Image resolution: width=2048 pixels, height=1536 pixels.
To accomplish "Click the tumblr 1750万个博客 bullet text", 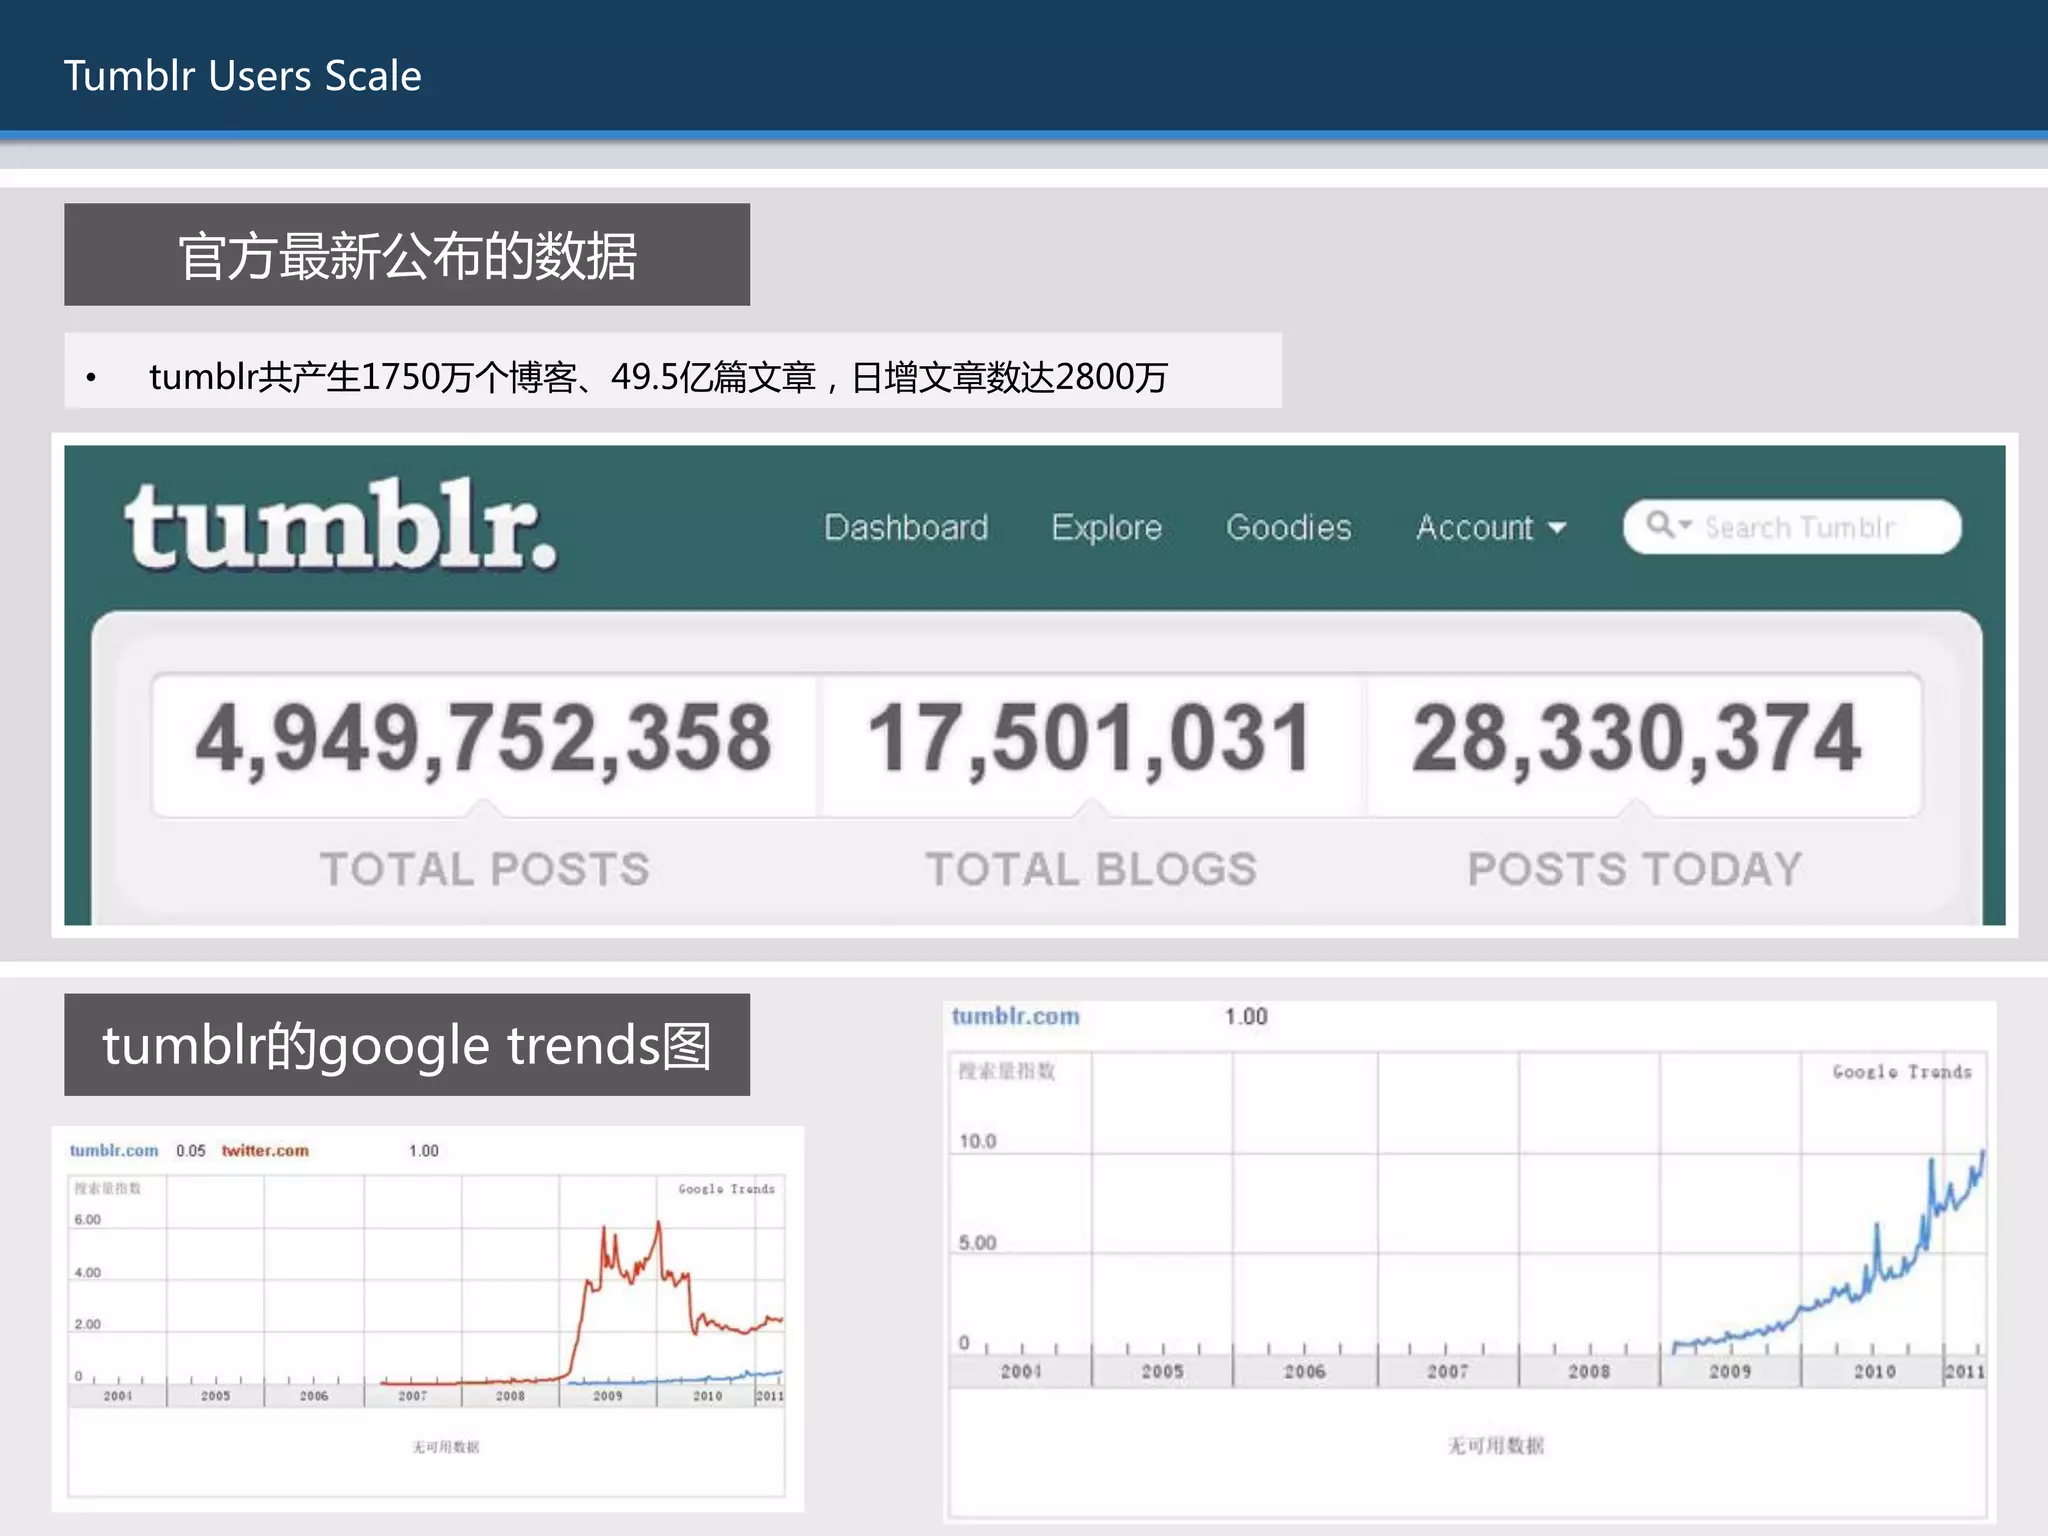I will point(658,377).
